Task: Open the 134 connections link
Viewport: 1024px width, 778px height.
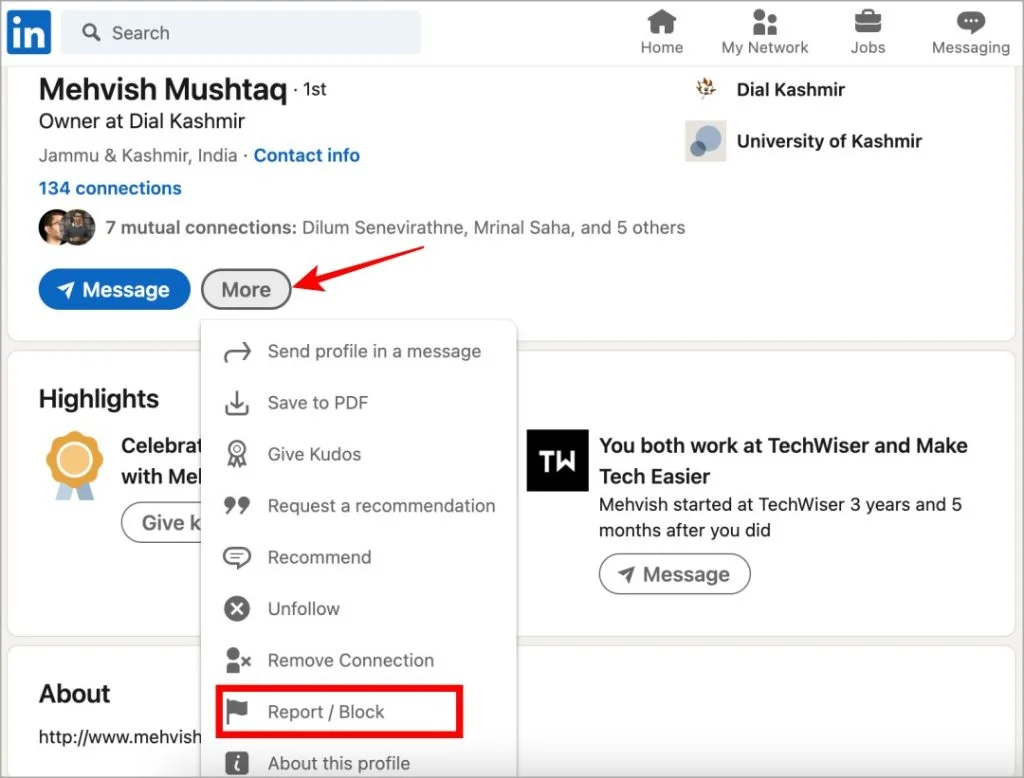Action: click(x=110, y=188)
